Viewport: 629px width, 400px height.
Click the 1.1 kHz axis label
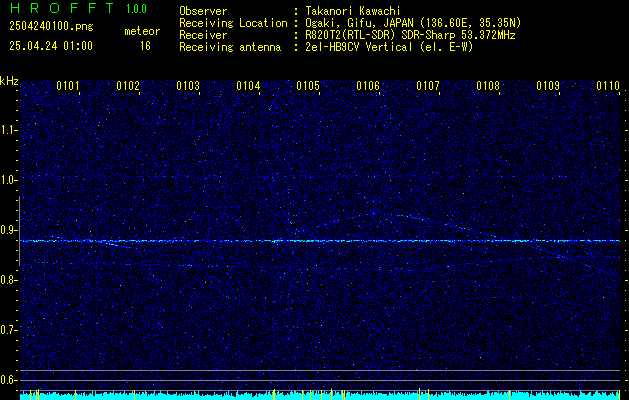pos(7,130)
